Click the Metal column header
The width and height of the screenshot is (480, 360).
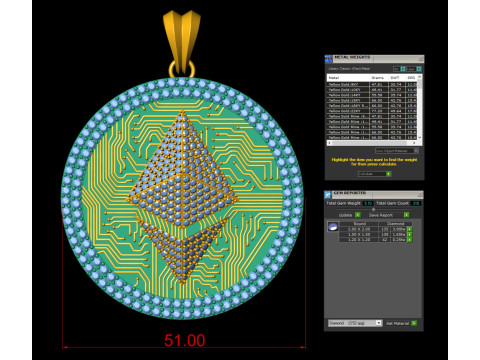[348, 78]
